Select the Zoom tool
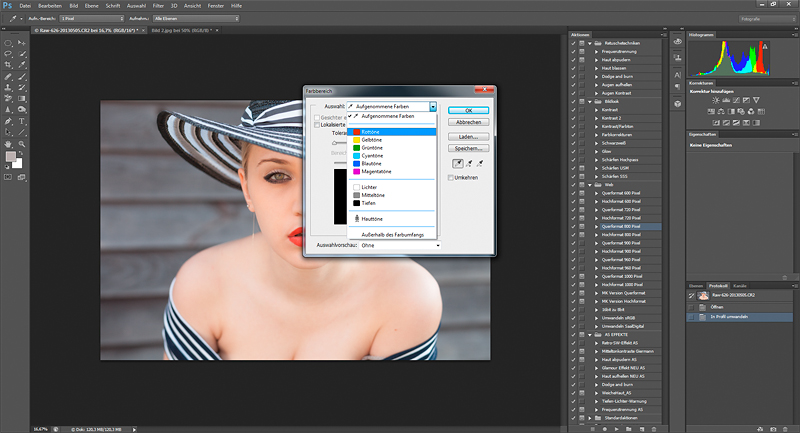800x433 pixels. [22, 144]
